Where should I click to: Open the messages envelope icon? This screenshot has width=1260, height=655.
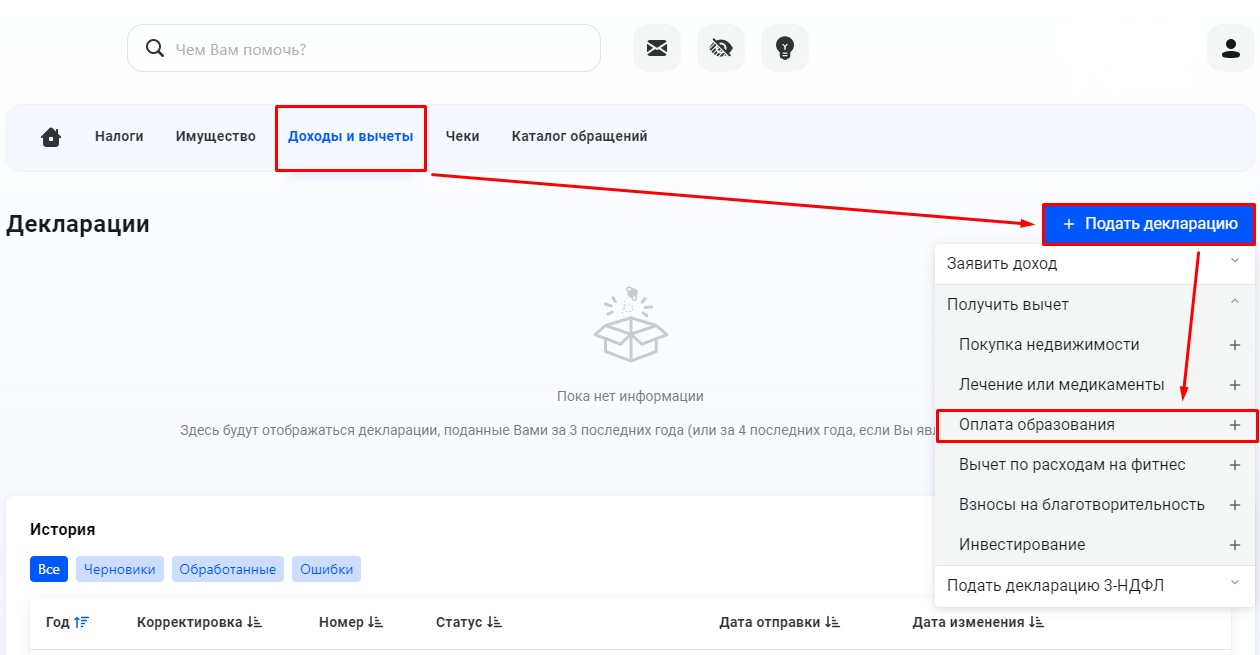(657, 48)
